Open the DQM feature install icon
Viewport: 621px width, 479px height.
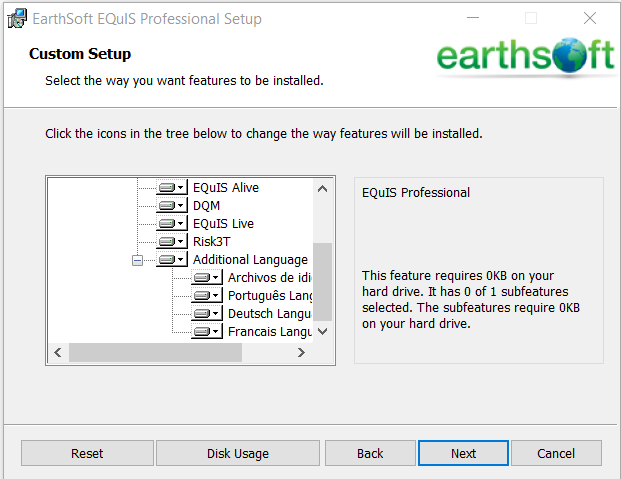pos(172,206)
